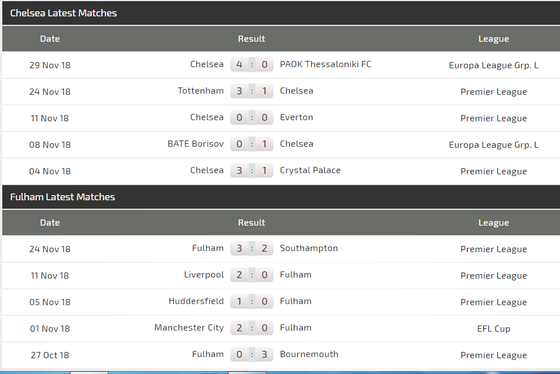Viewport: 560px width, 374px height.
Task: Click the Crystal Palace team name
Action: (x=310, y=170)
